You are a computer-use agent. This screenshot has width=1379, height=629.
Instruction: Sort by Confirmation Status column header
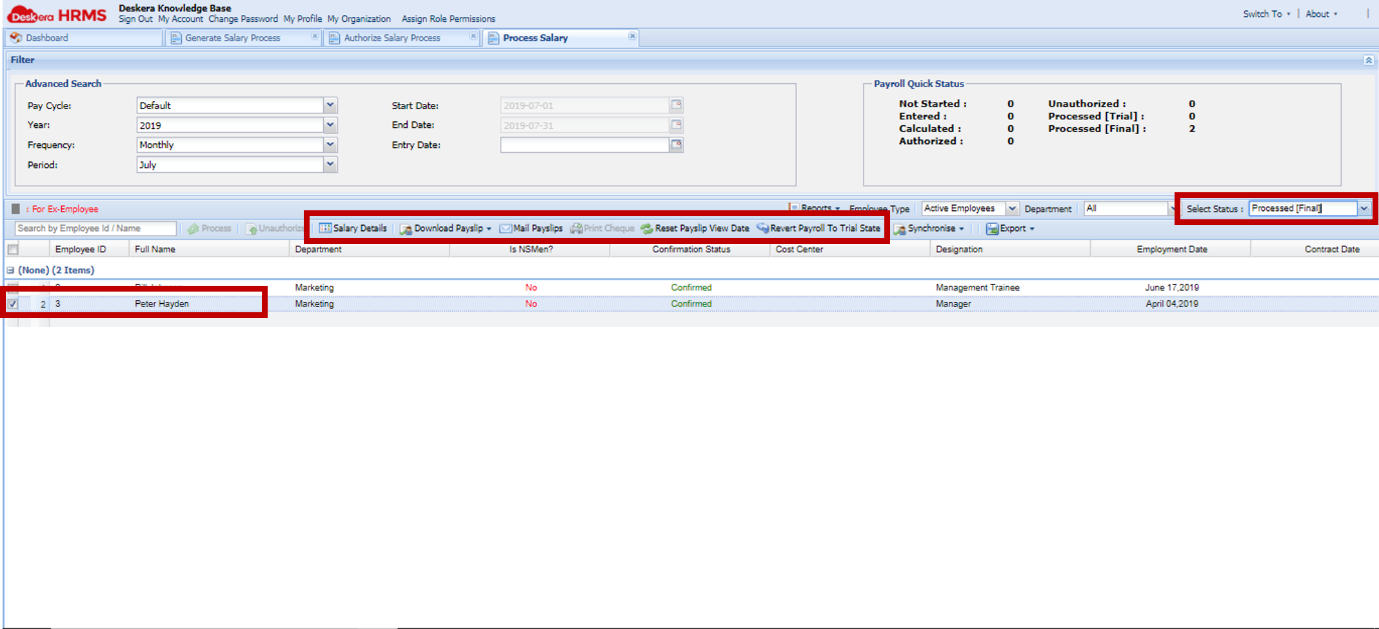coord(690,249)
